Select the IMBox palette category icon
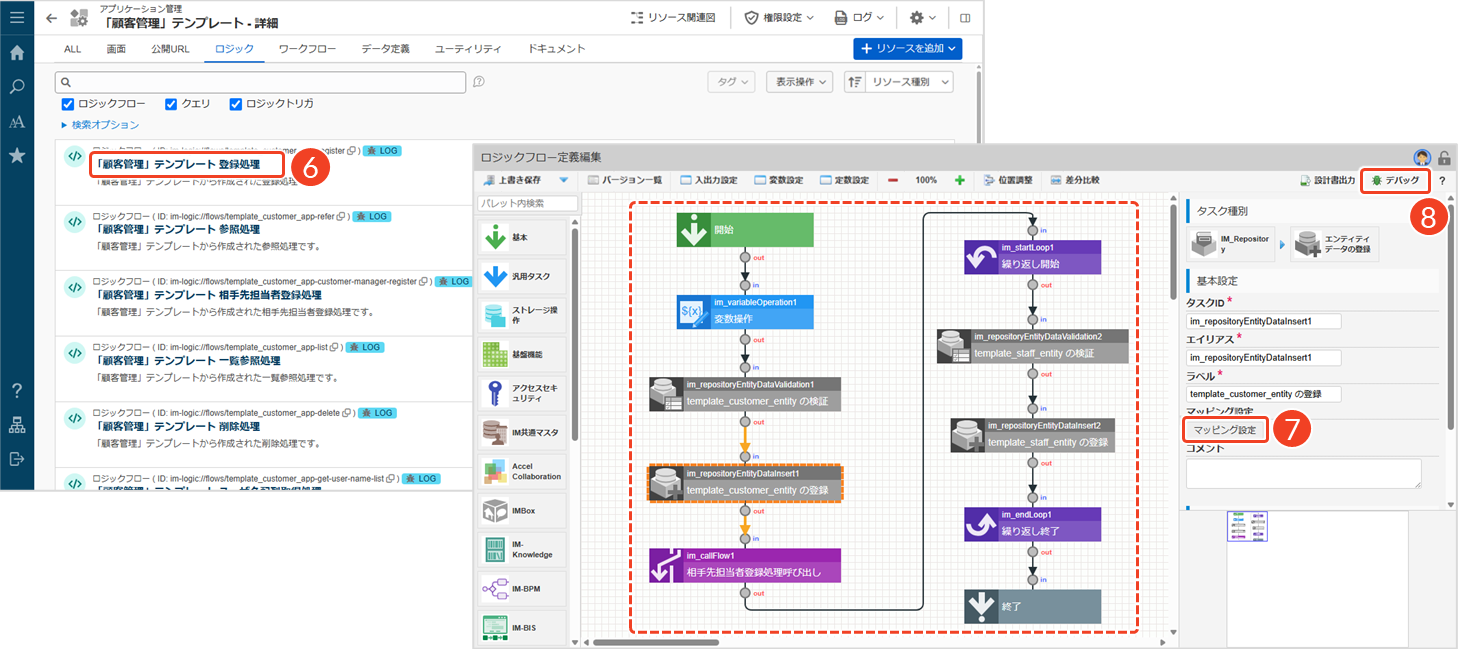 tap(495, 511)
